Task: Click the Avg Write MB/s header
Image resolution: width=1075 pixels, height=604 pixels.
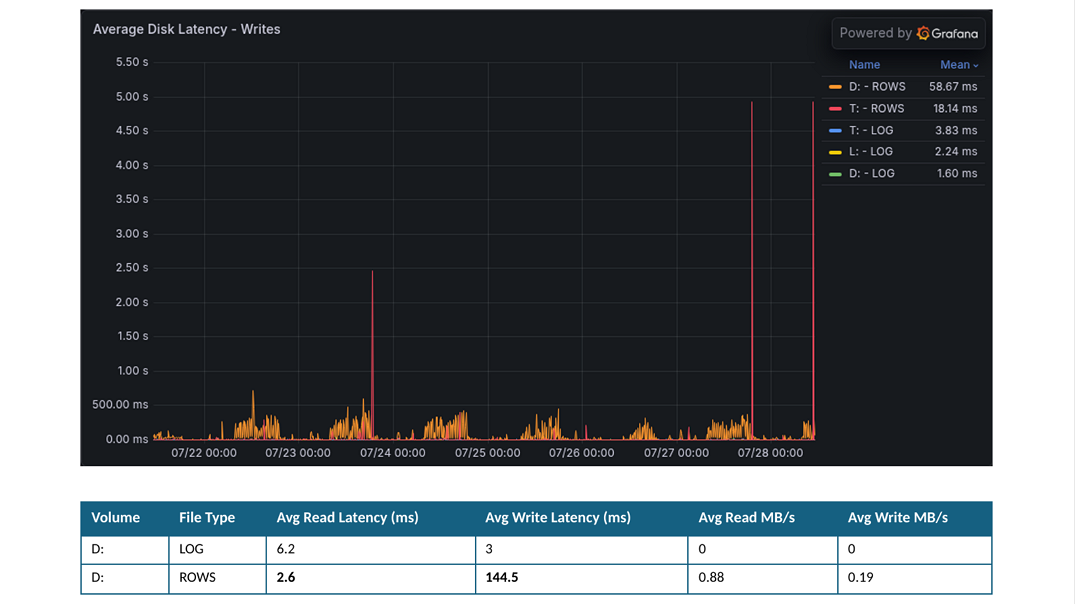Action: pos(897,518)
